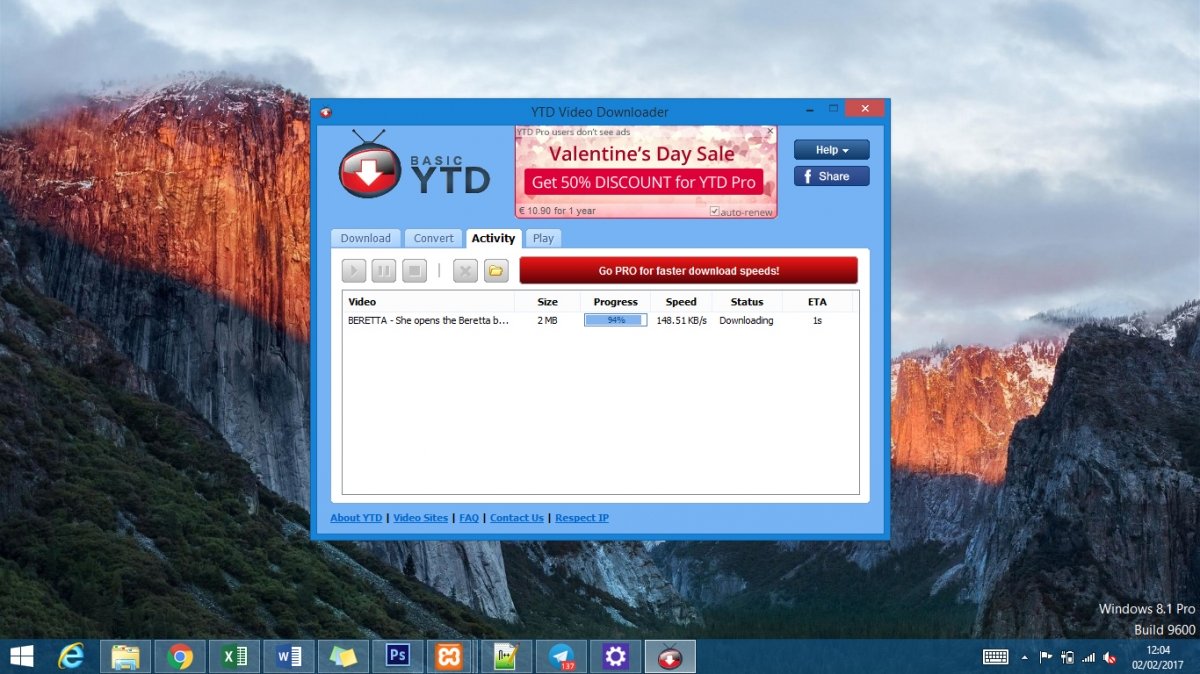Open the Play tab

pos(543,238)
